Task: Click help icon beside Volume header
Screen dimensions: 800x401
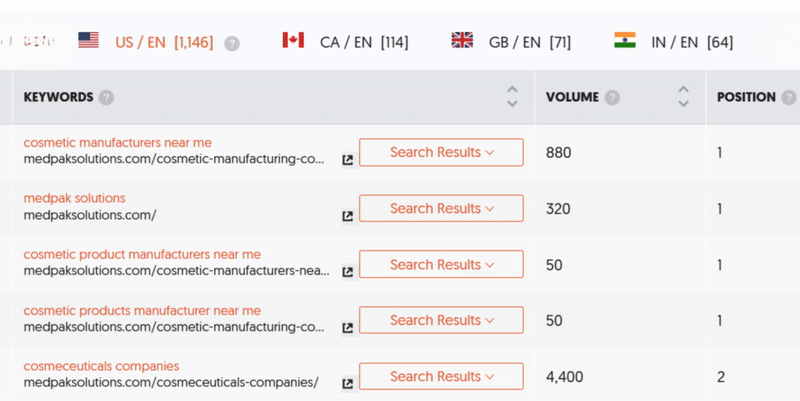Action: coord(612,98)
